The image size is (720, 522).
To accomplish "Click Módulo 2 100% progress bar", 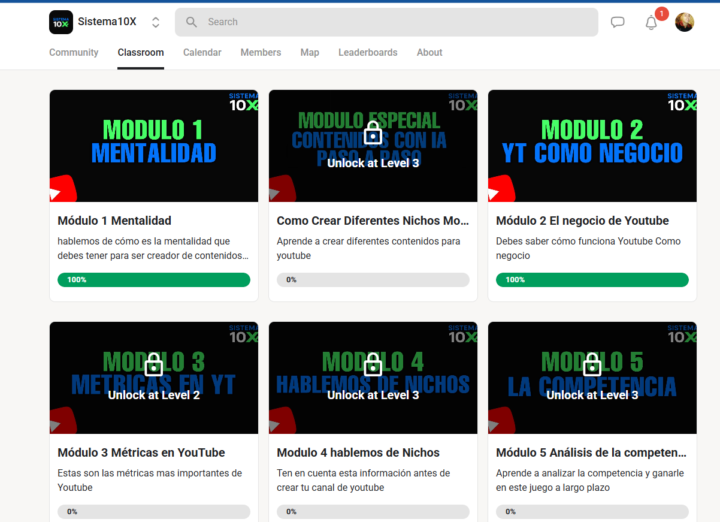I will click(x=592, y=280).
